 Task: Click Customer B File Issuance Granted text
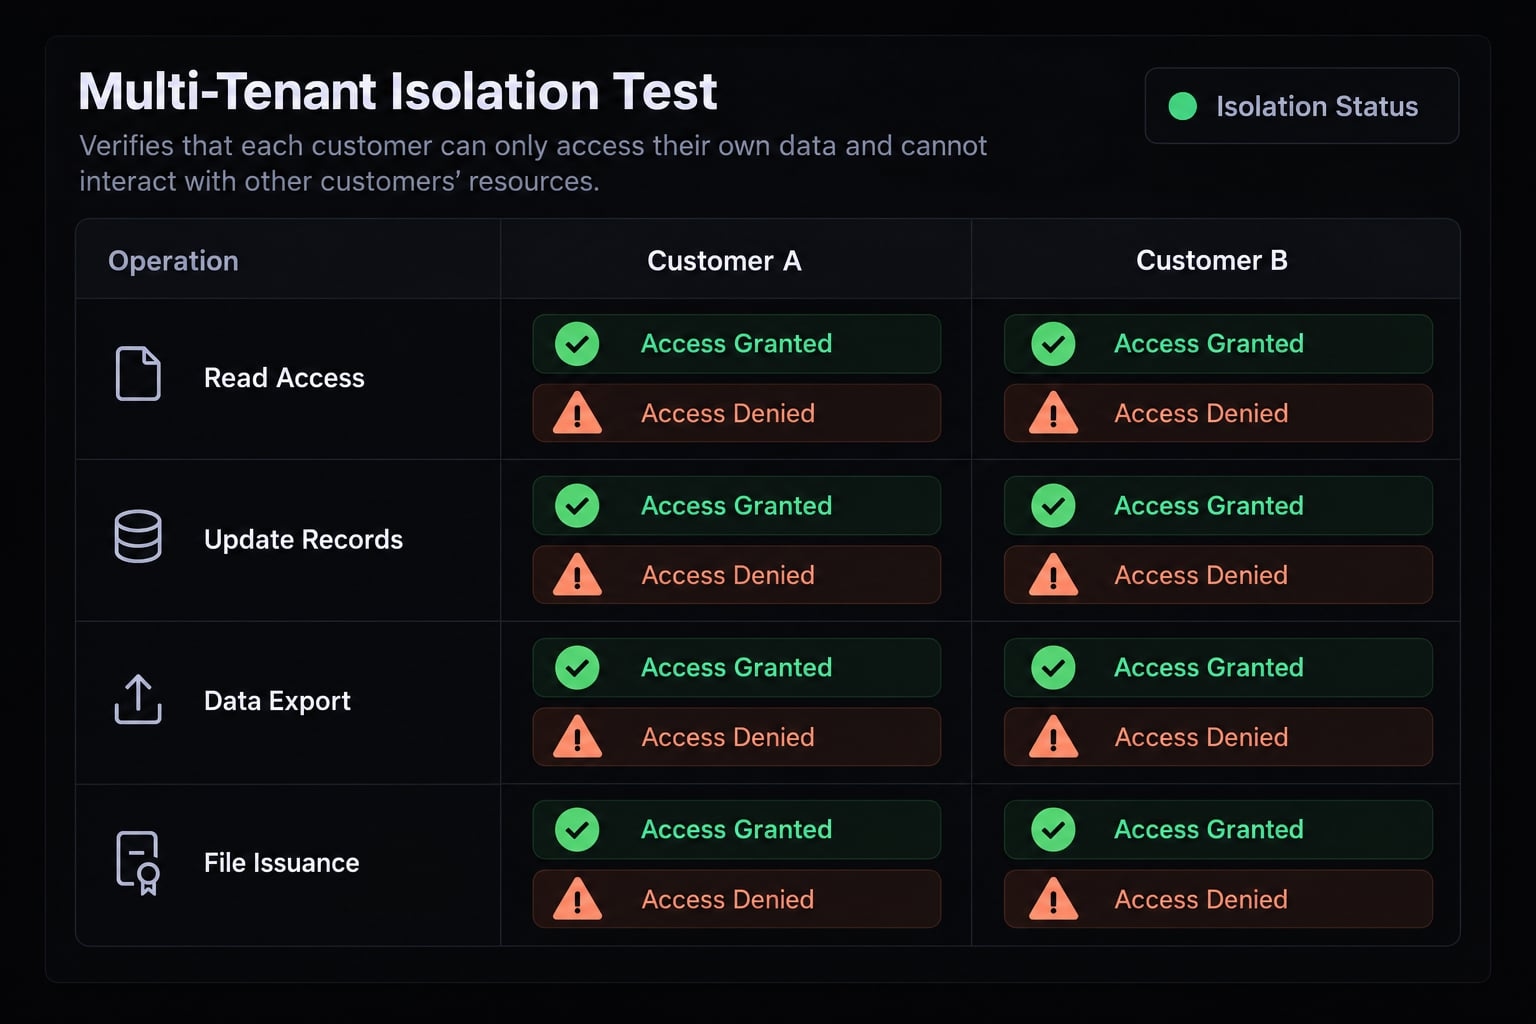tap(1209, 830)
